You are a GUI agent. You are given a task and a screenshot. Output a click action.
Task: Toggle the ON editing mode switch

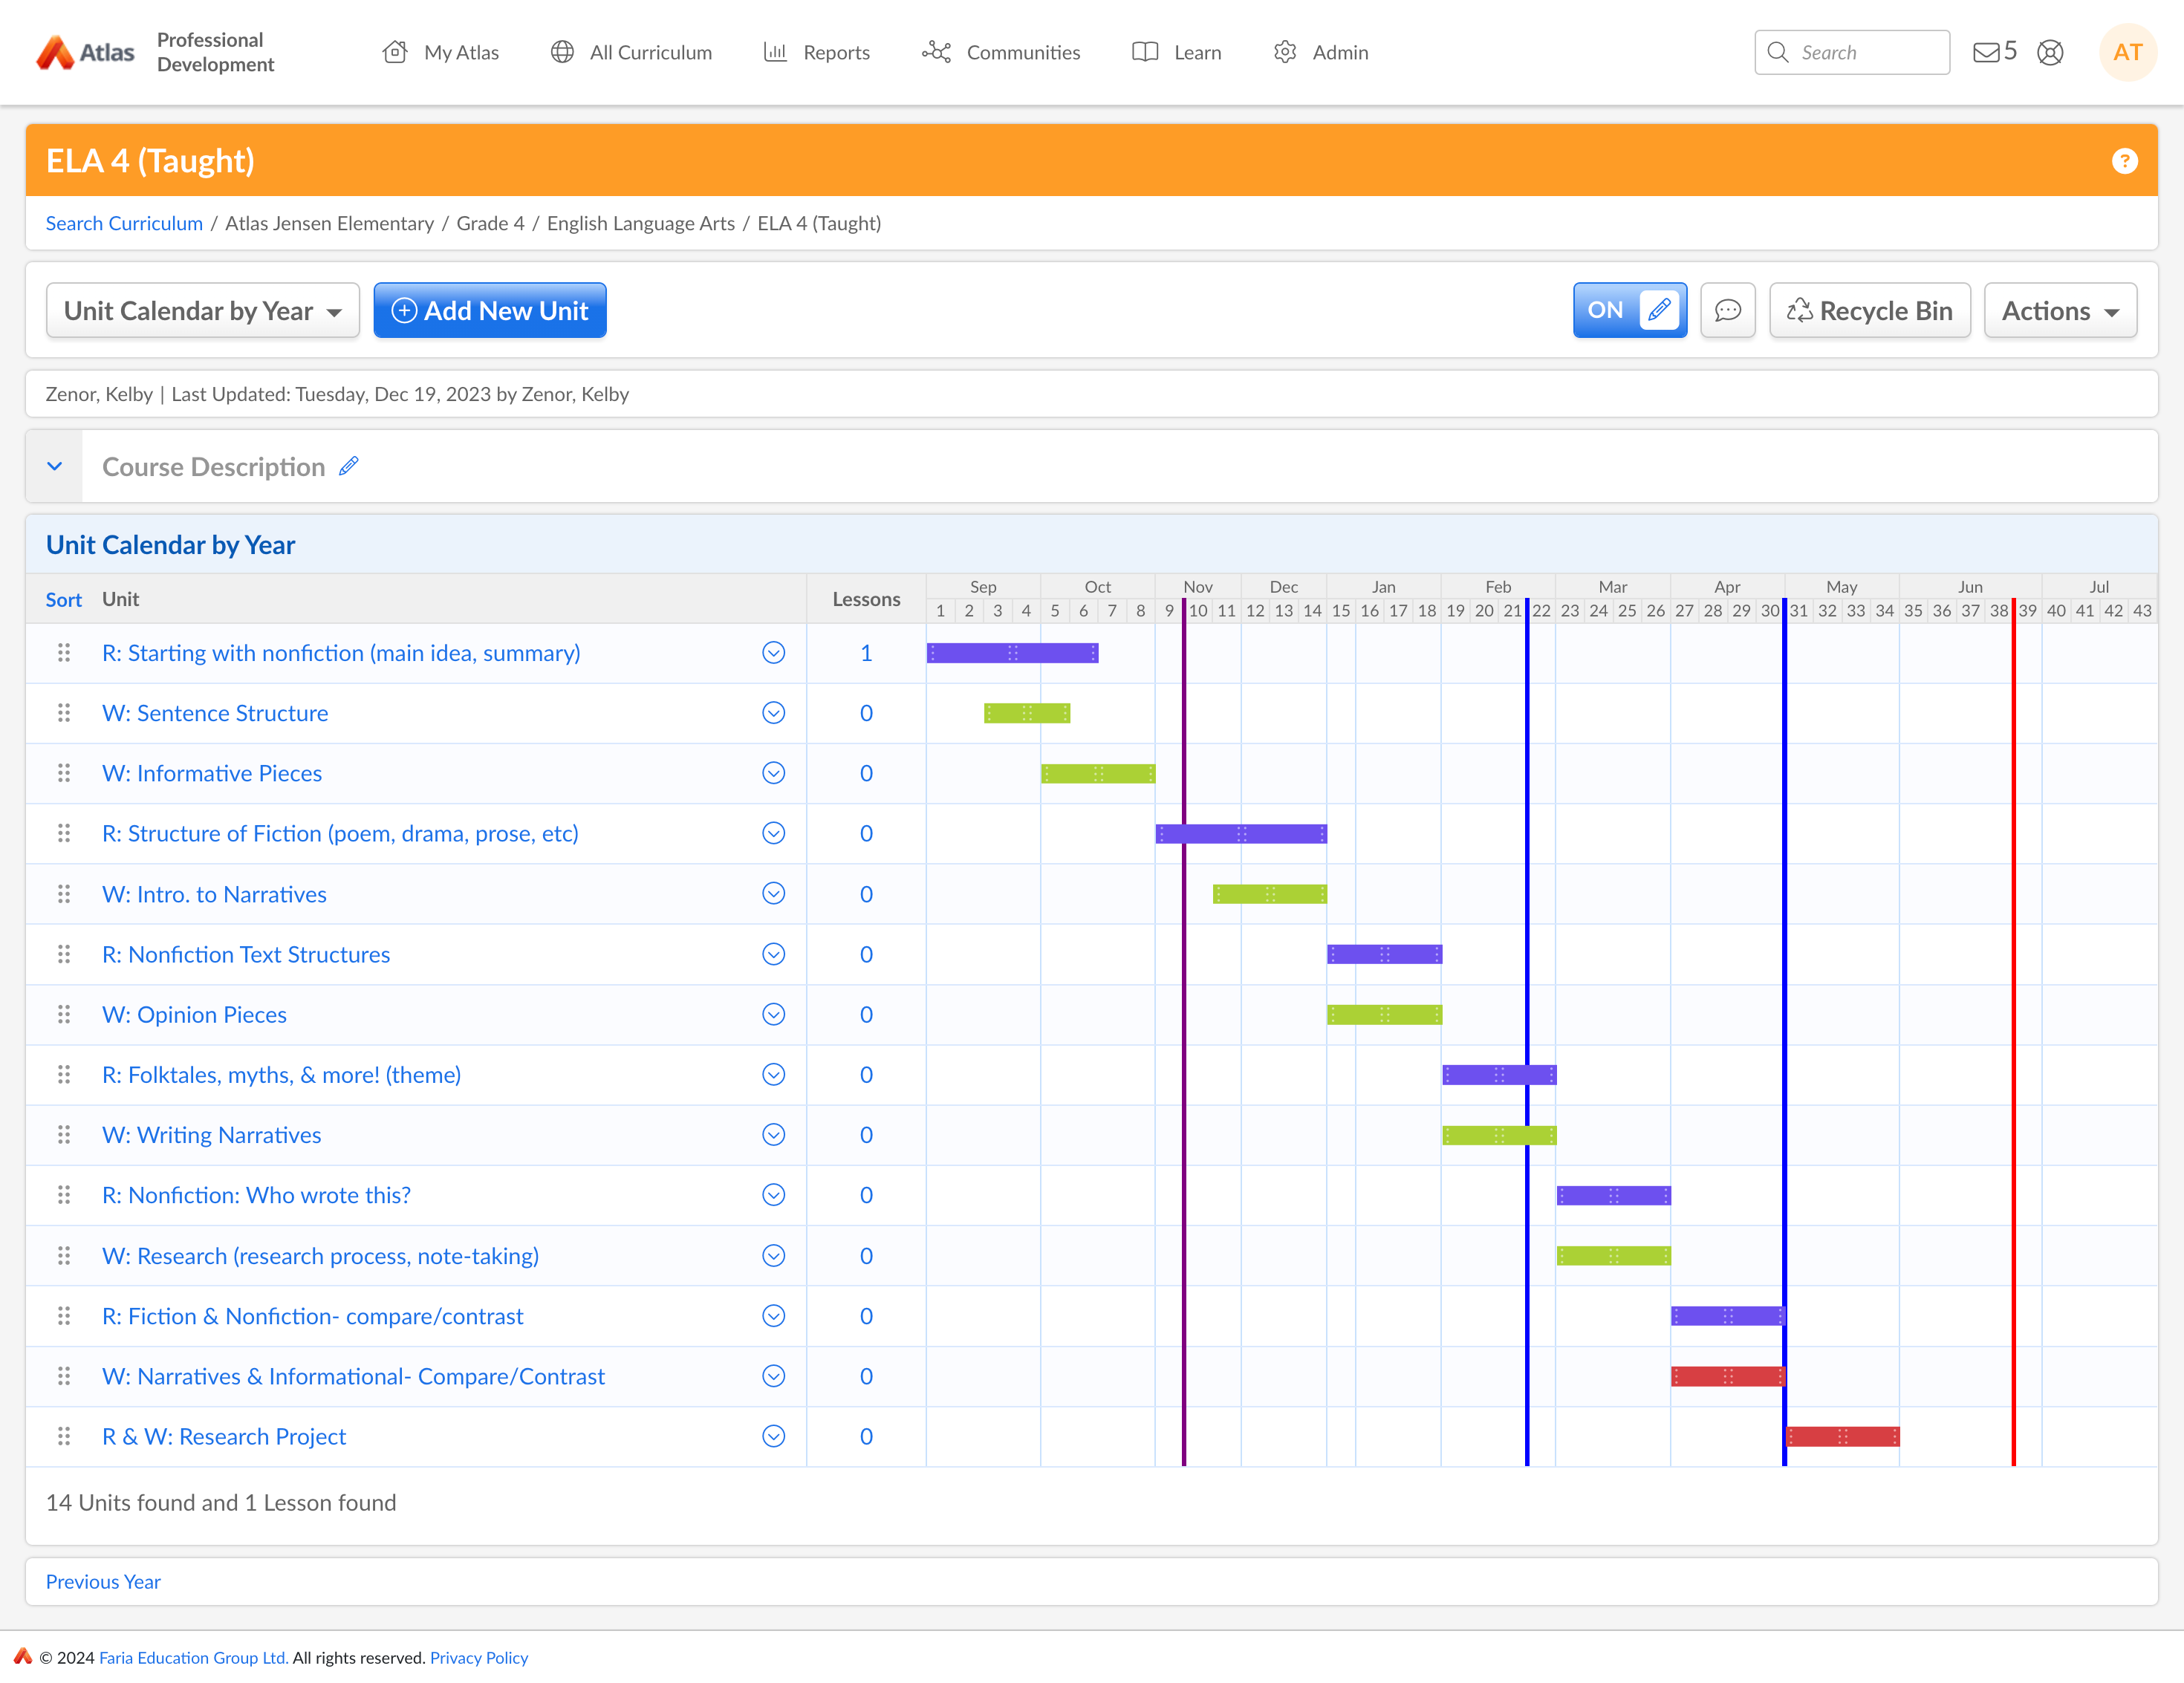click(1628, 311)
